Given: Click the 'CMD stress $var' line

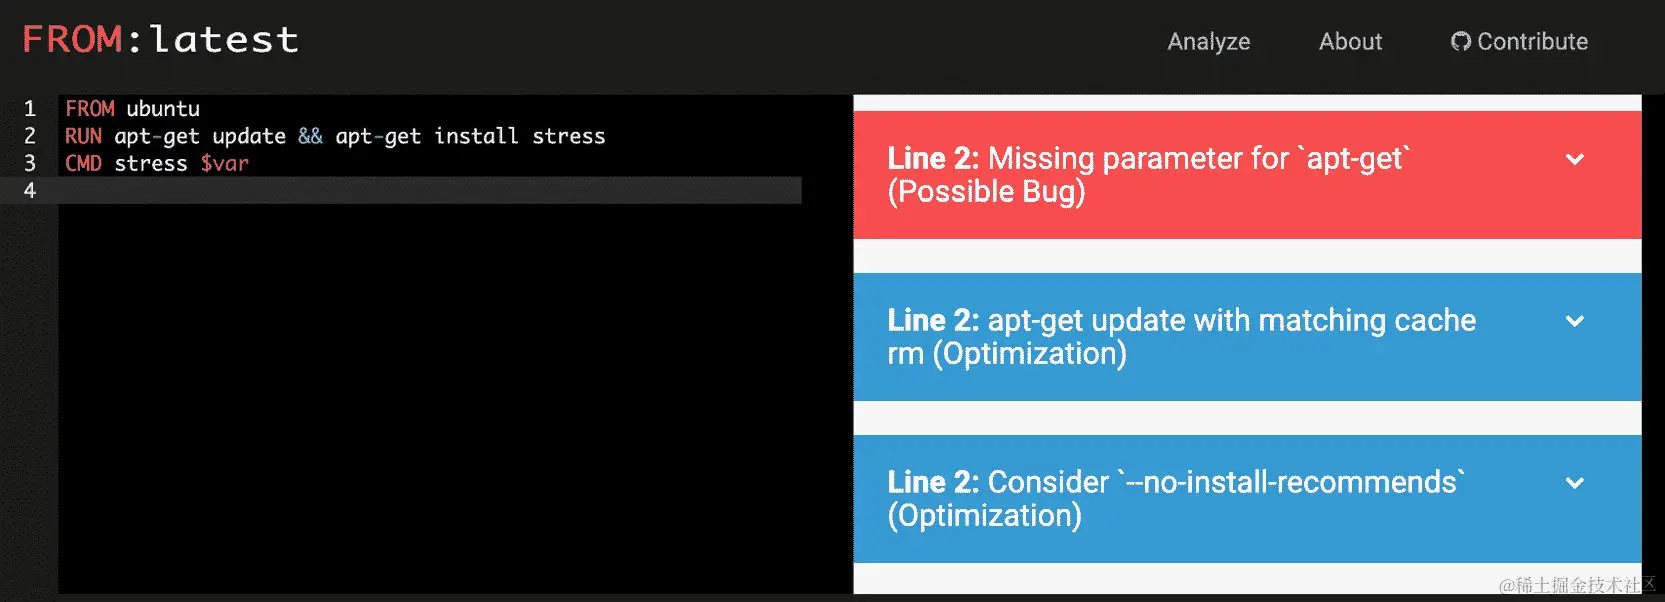Looking at the screenshot, I should click(x=155, y=163).
